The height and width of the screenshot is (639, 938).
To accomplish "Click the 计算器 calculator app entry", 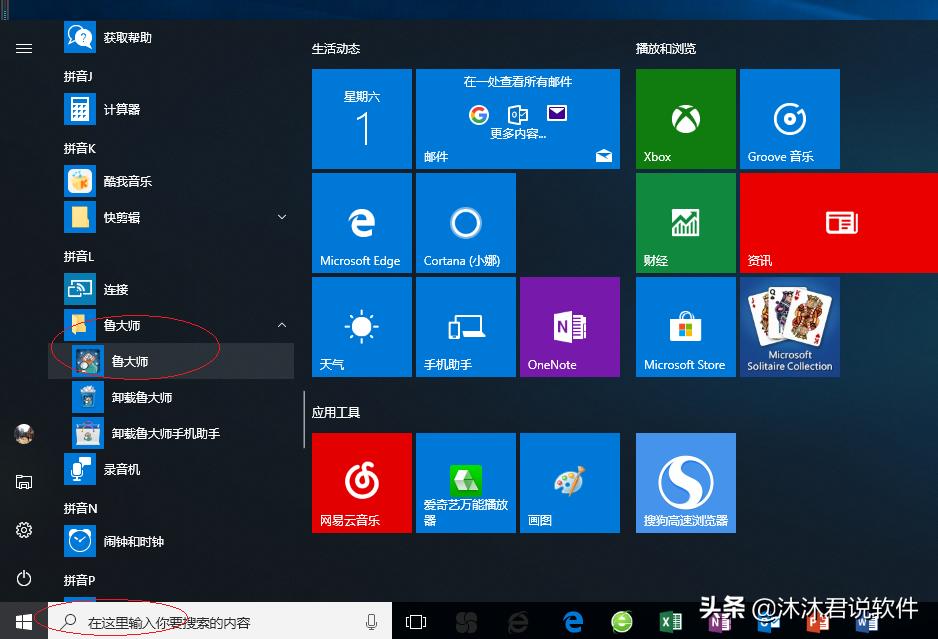I will (121, 109).
